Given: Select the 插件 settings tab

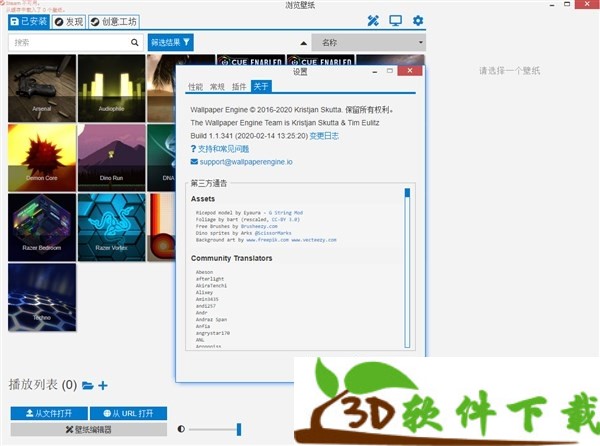Looking at the screenshot, I should tap(239, 87).
